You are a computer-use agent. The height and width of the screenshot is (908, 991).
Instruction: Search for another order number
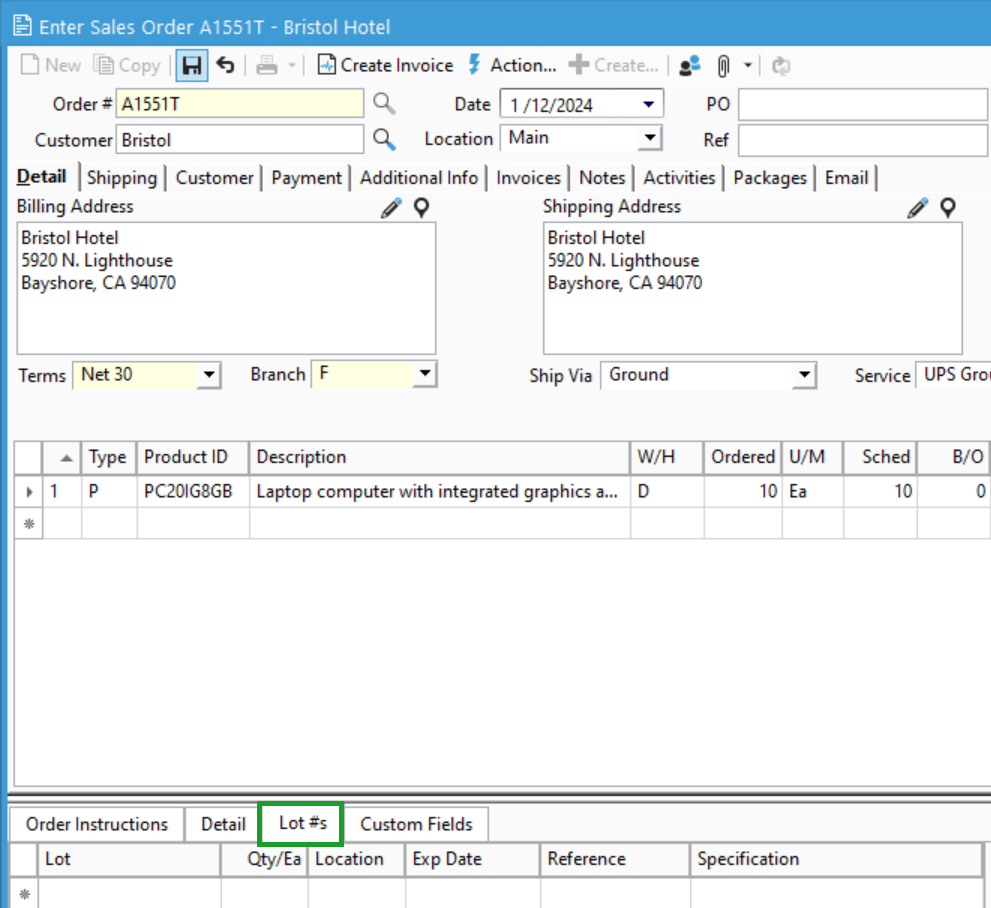point(385,103)
